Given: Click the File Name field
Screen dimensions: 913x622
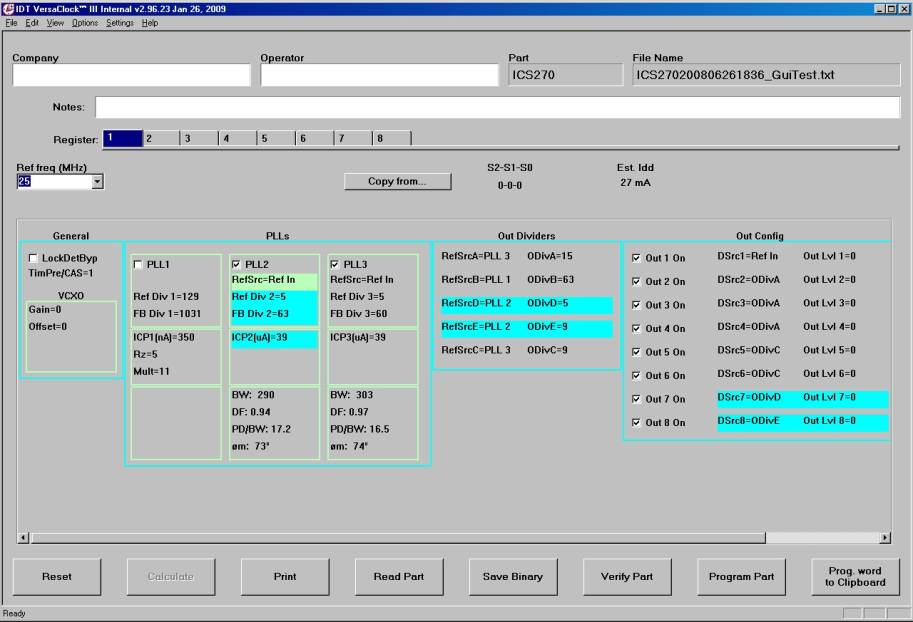Looking at the screenshot, I should 766,75.
